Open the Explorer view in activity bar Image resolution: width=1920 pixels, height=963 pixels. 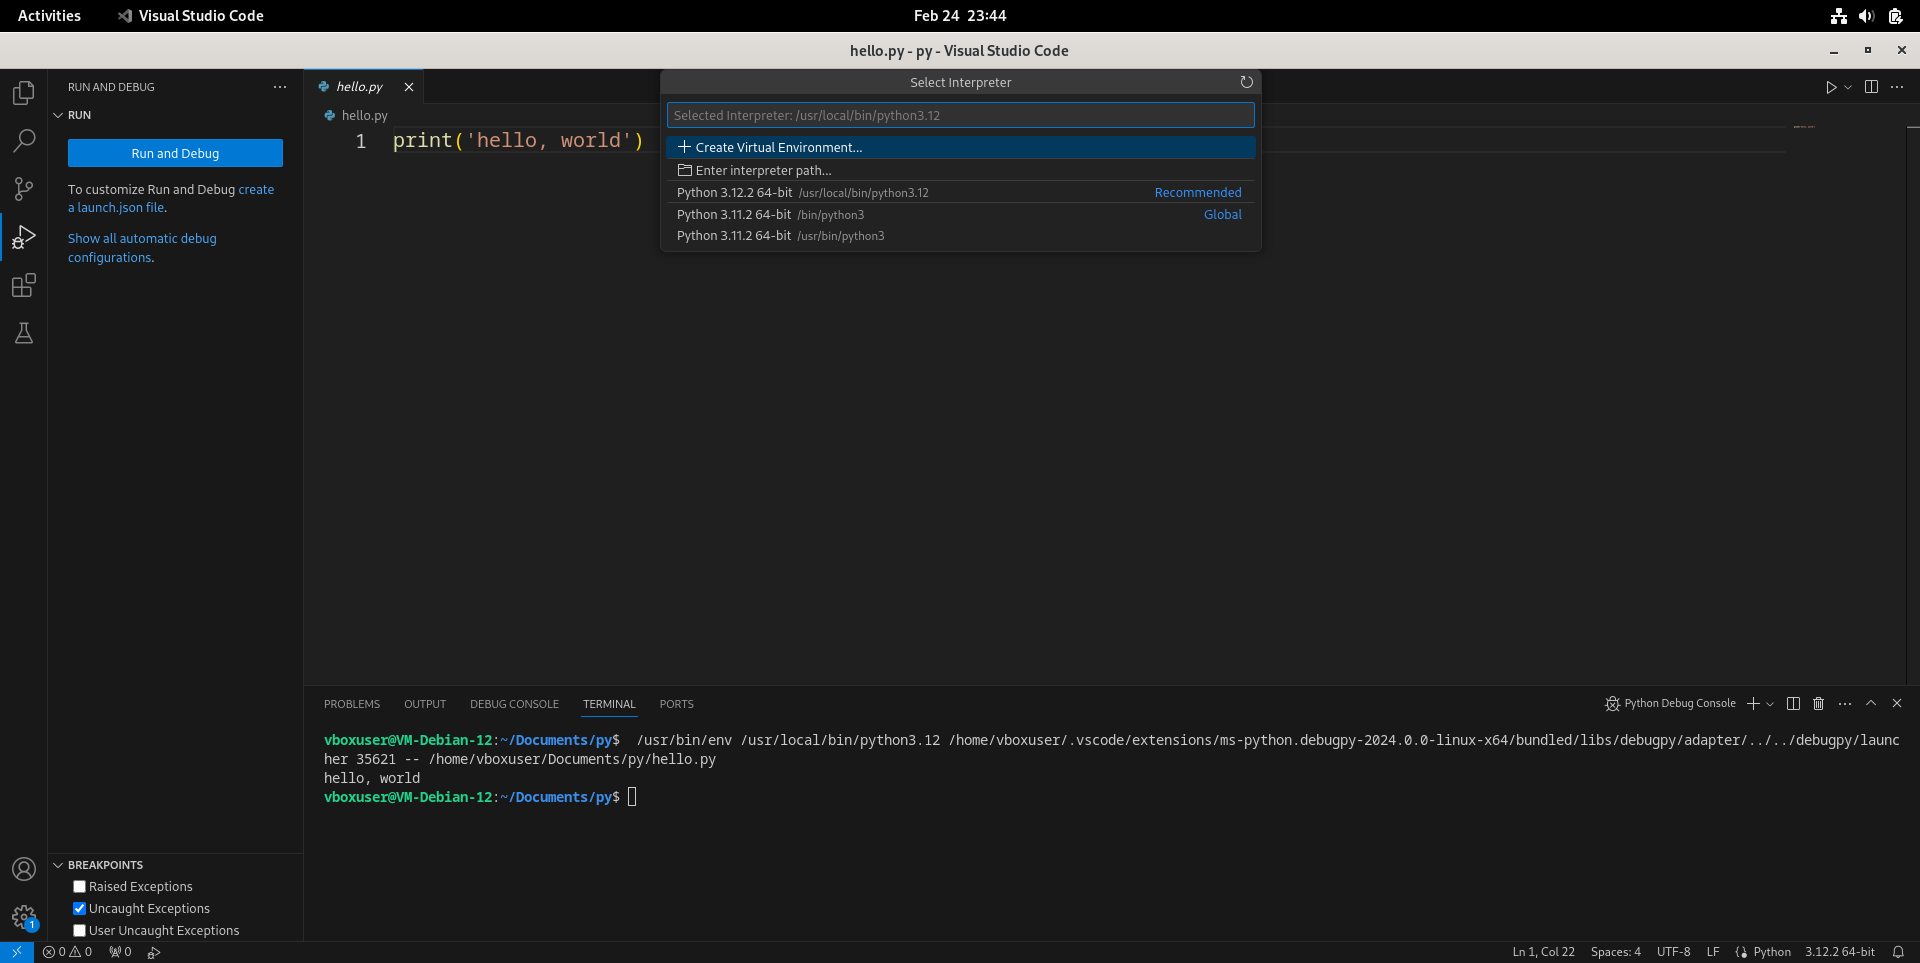coord(24,93)
